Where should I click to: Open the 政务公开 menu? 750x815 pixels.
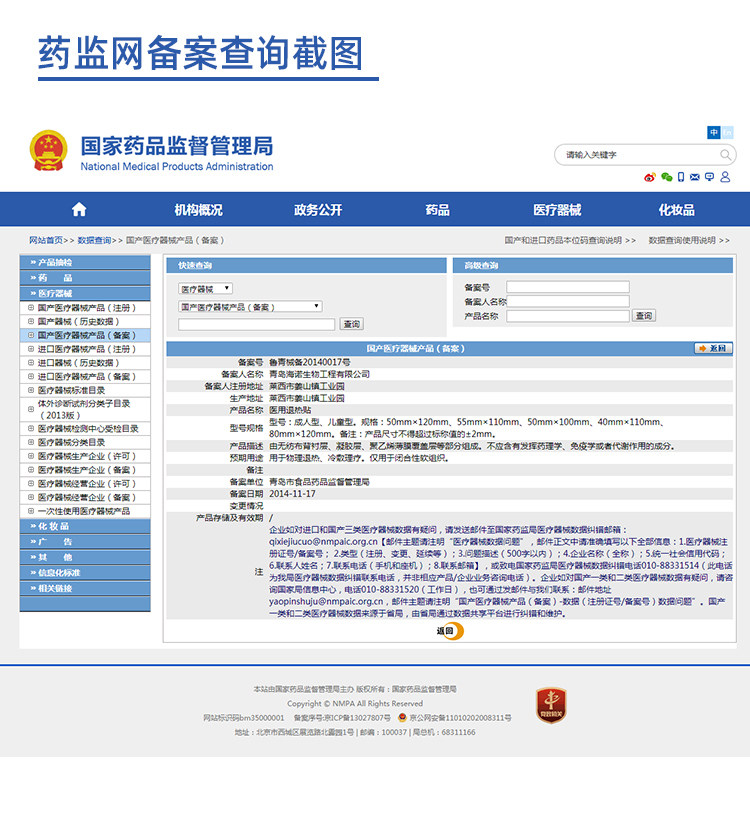318,209
